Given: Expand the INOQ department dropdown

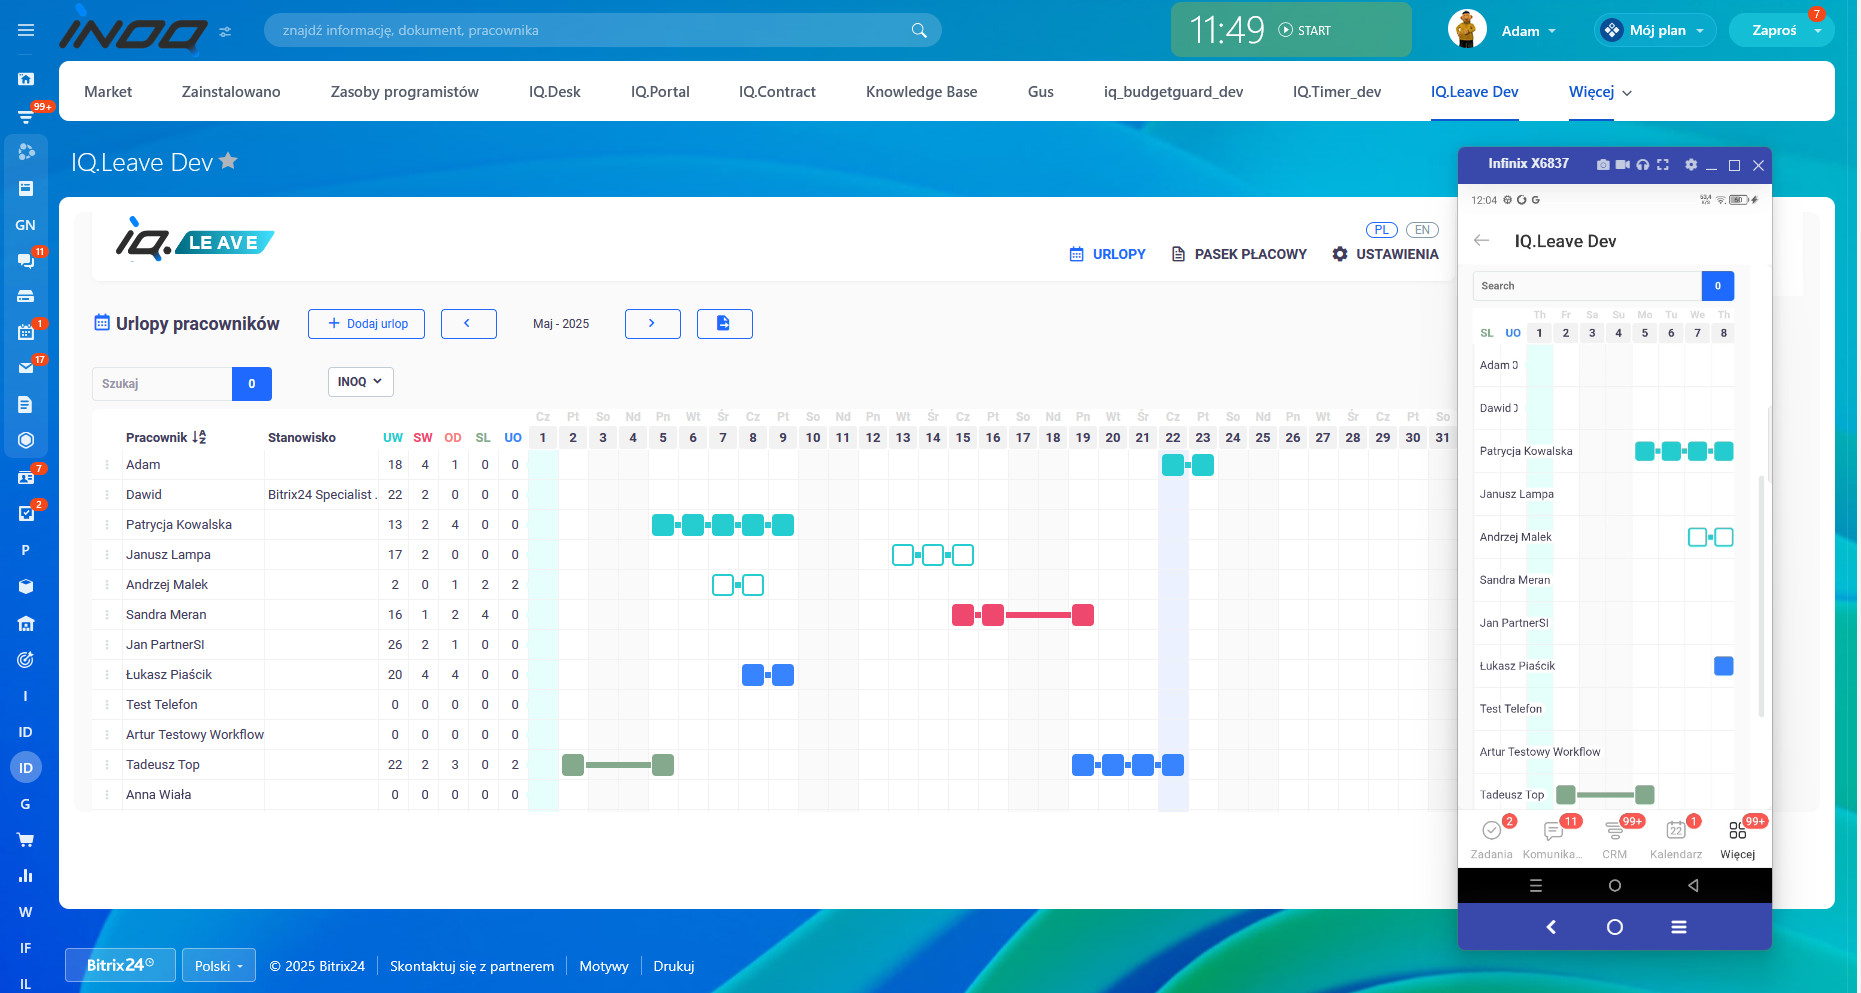Looking at the screenshot, I should coord(360,382).
